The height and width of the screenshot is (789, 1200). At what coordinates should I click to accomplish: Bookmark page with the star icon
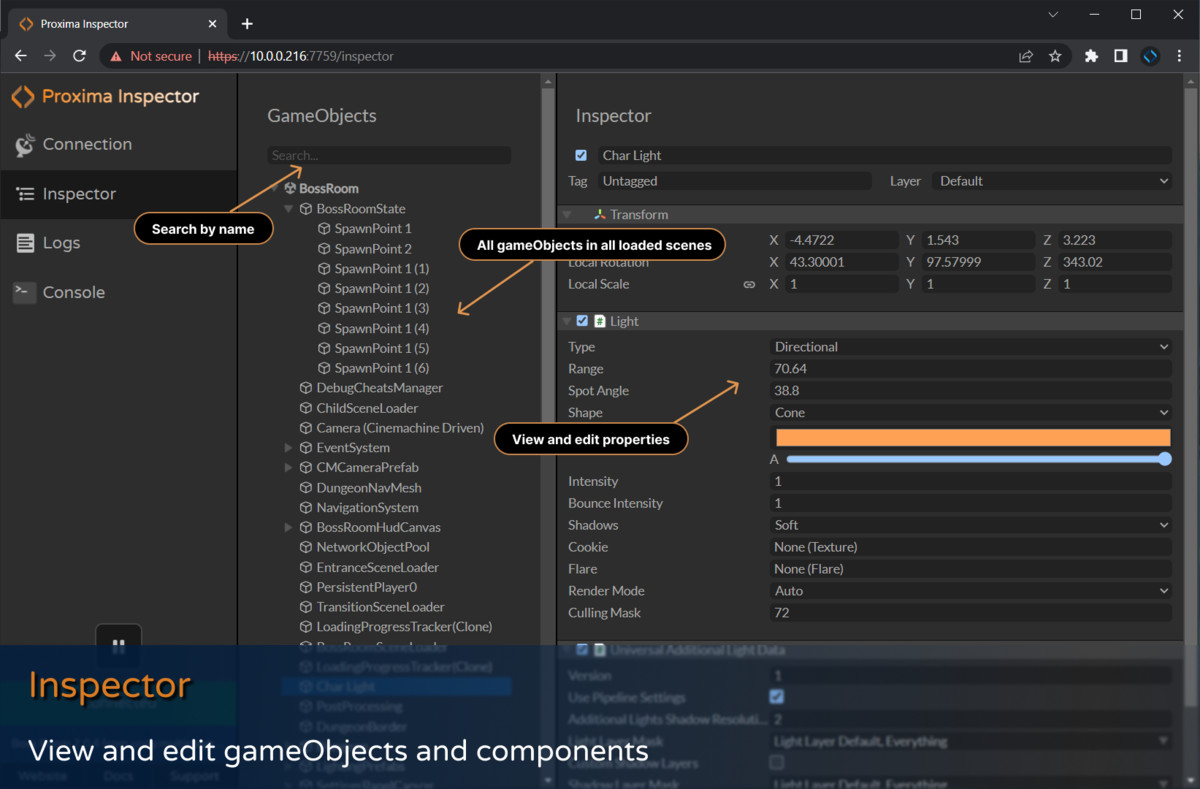1055,56
